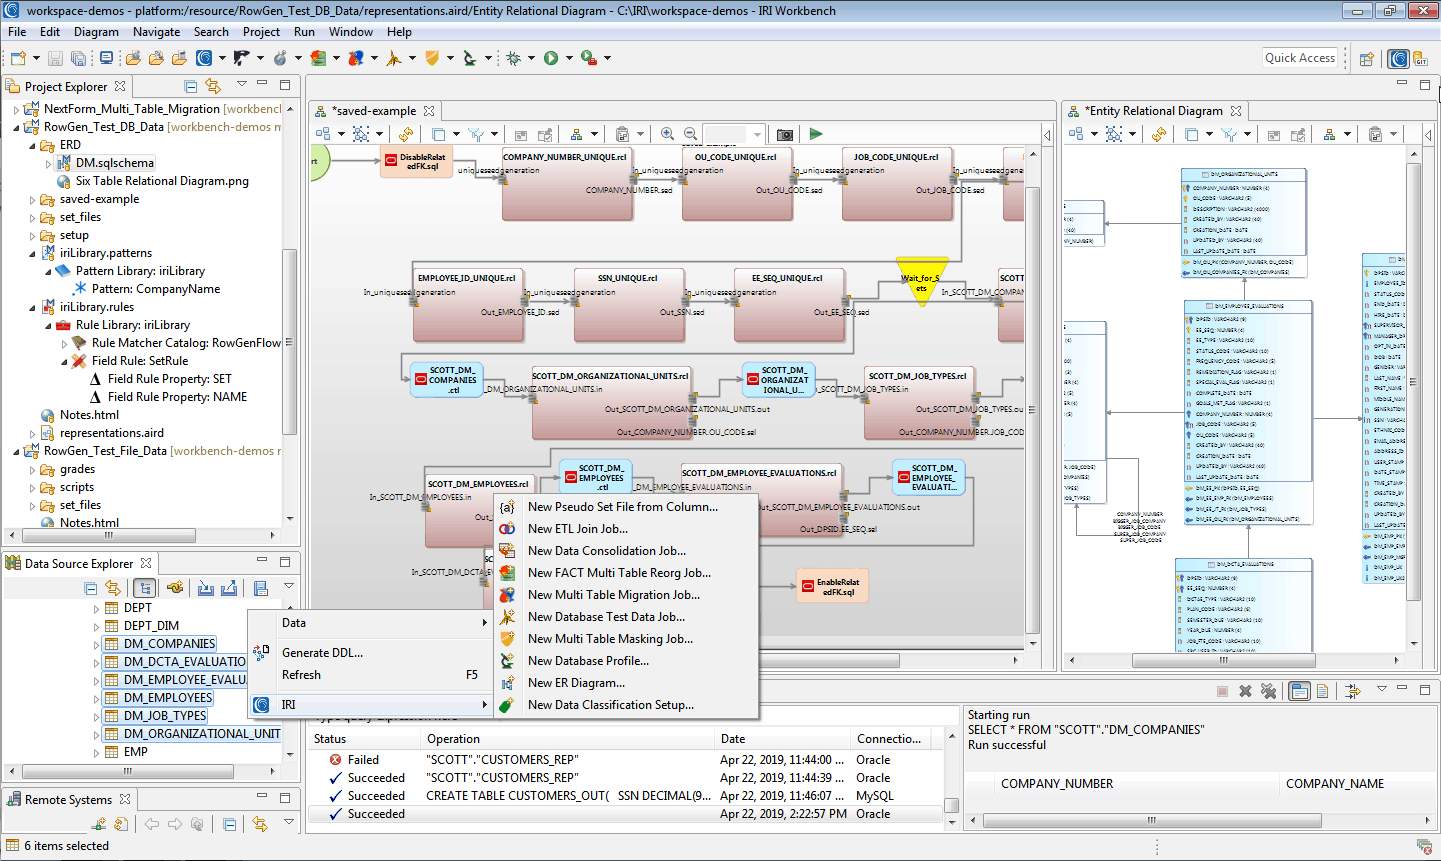The image size is (1441, 861).
Task: Click Collapse All in Project Explorer
Action: pos(190,86)
